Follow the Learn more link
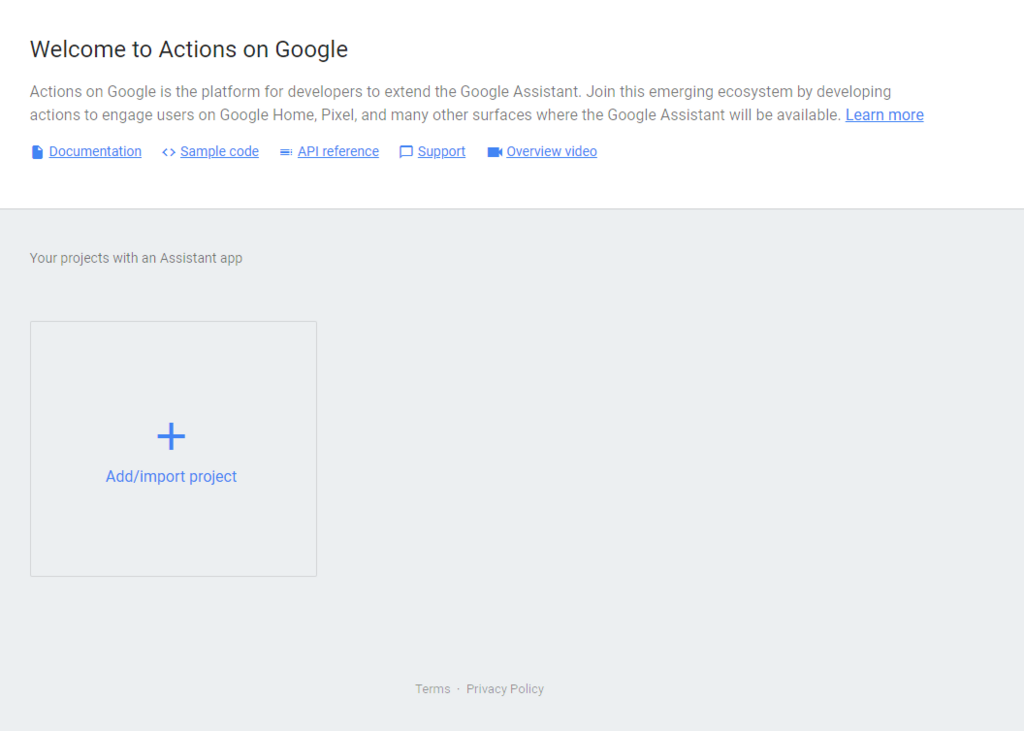The height and width of the screenshot is (731, 1024). (884, 115)
